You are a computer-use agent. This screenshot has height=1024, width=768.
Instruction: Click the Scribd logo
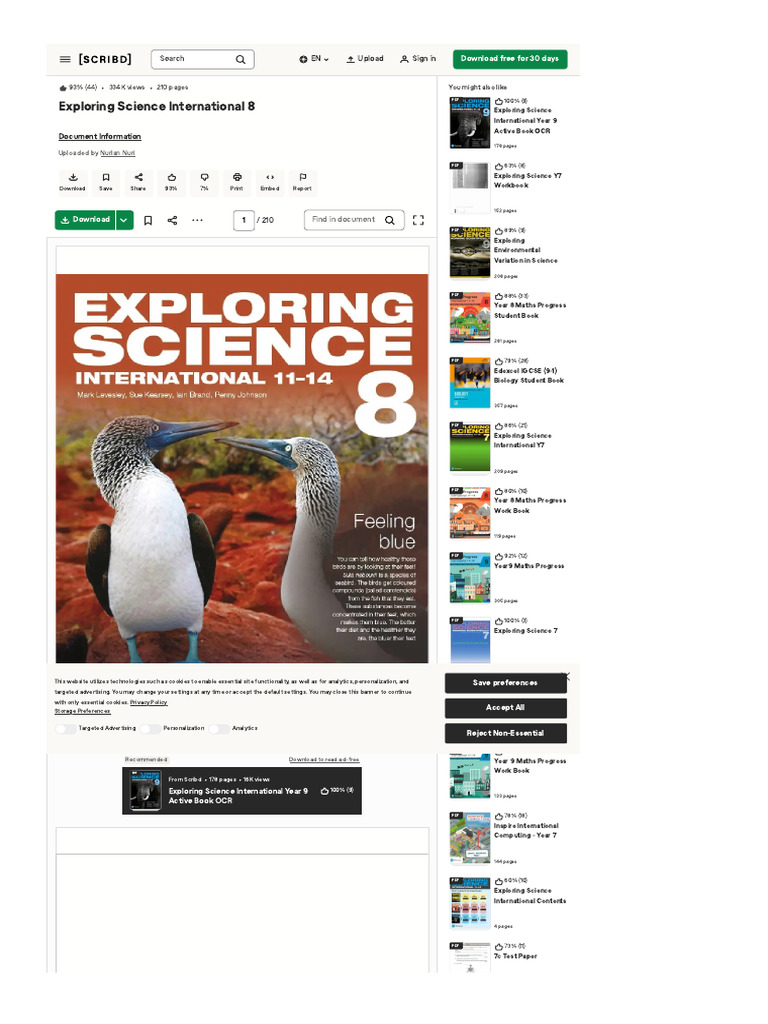[105, 59]
